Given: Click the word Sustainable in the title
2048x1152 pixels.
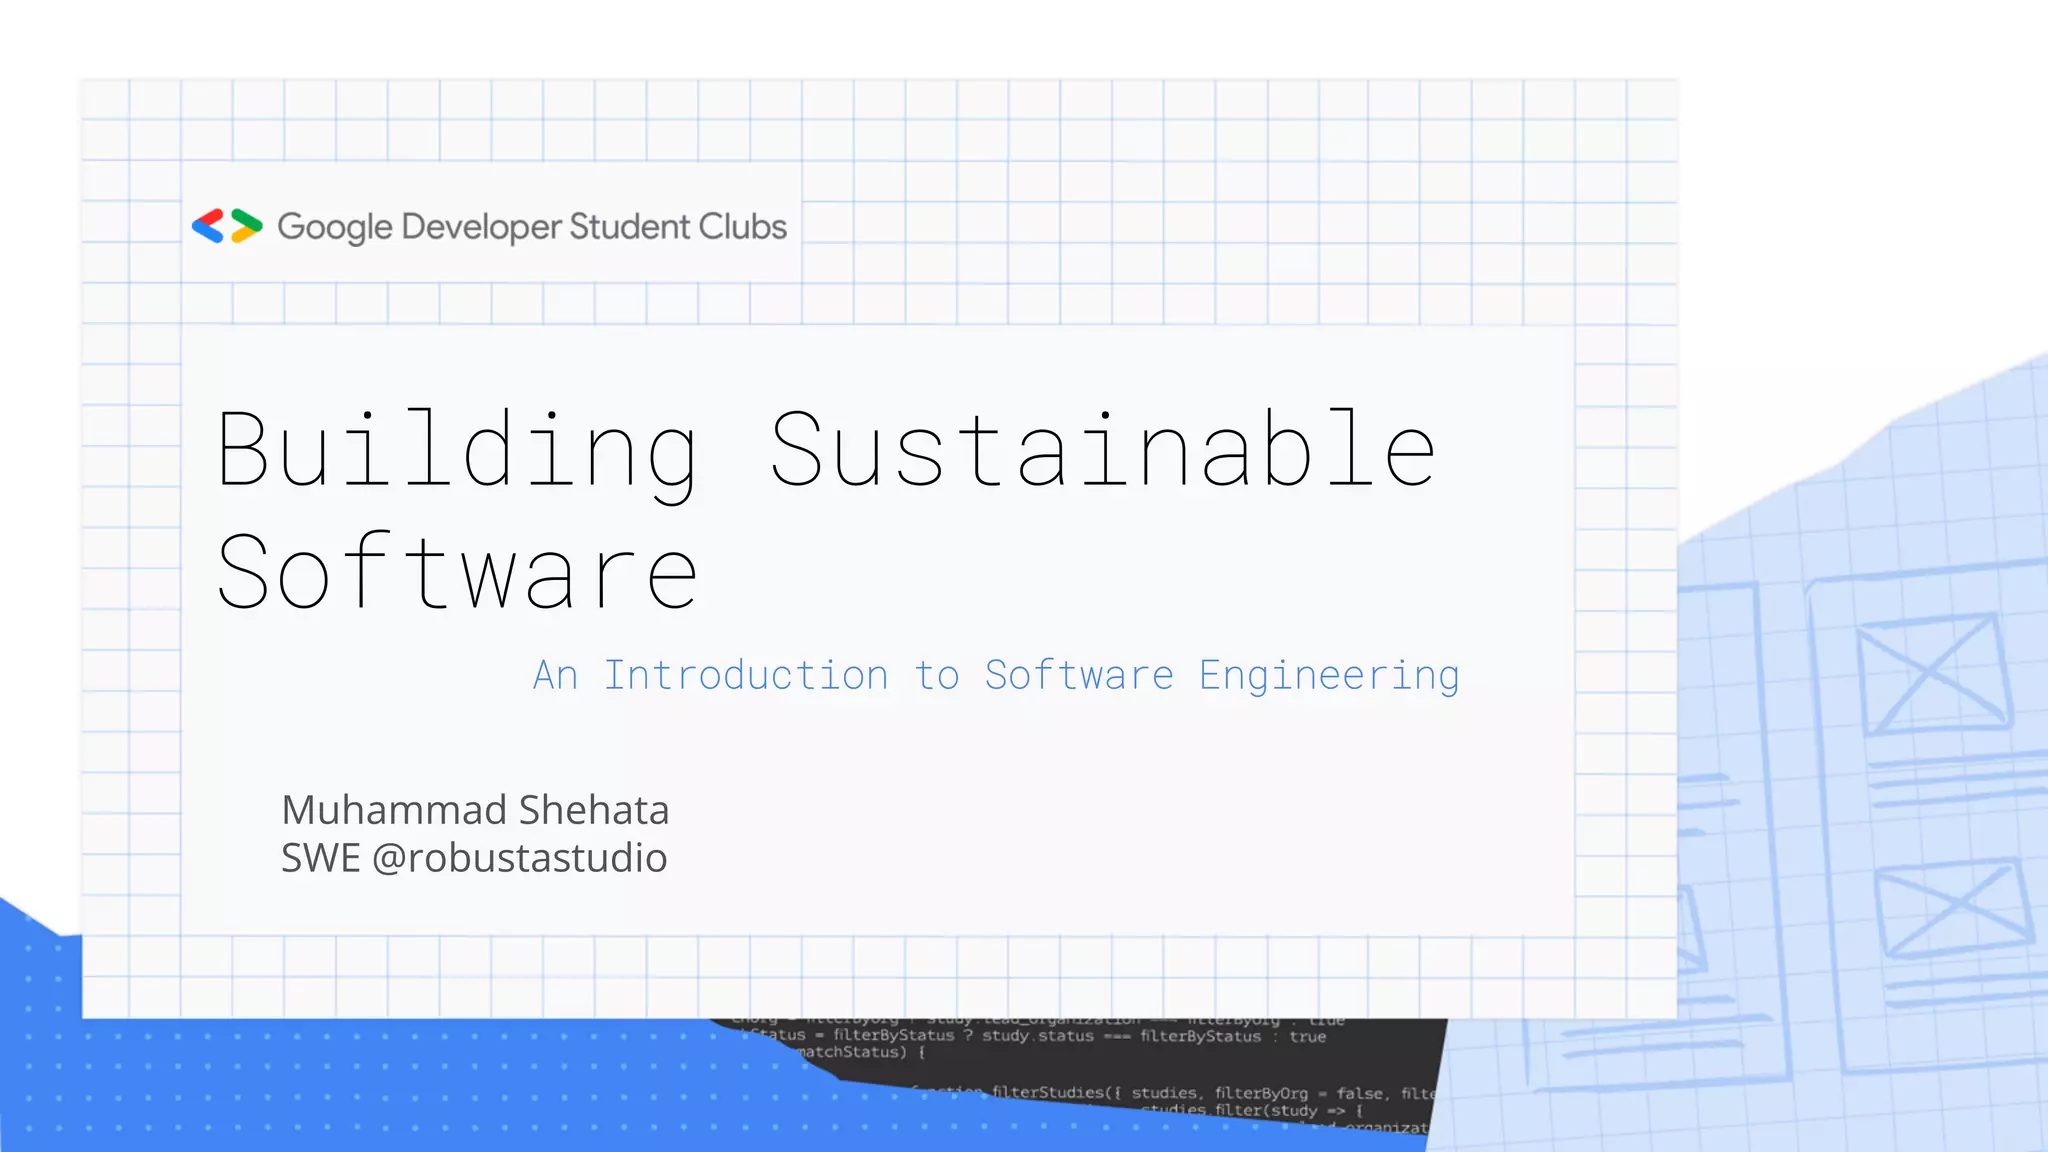Looking at the screenshot, I should (1103, 451).
